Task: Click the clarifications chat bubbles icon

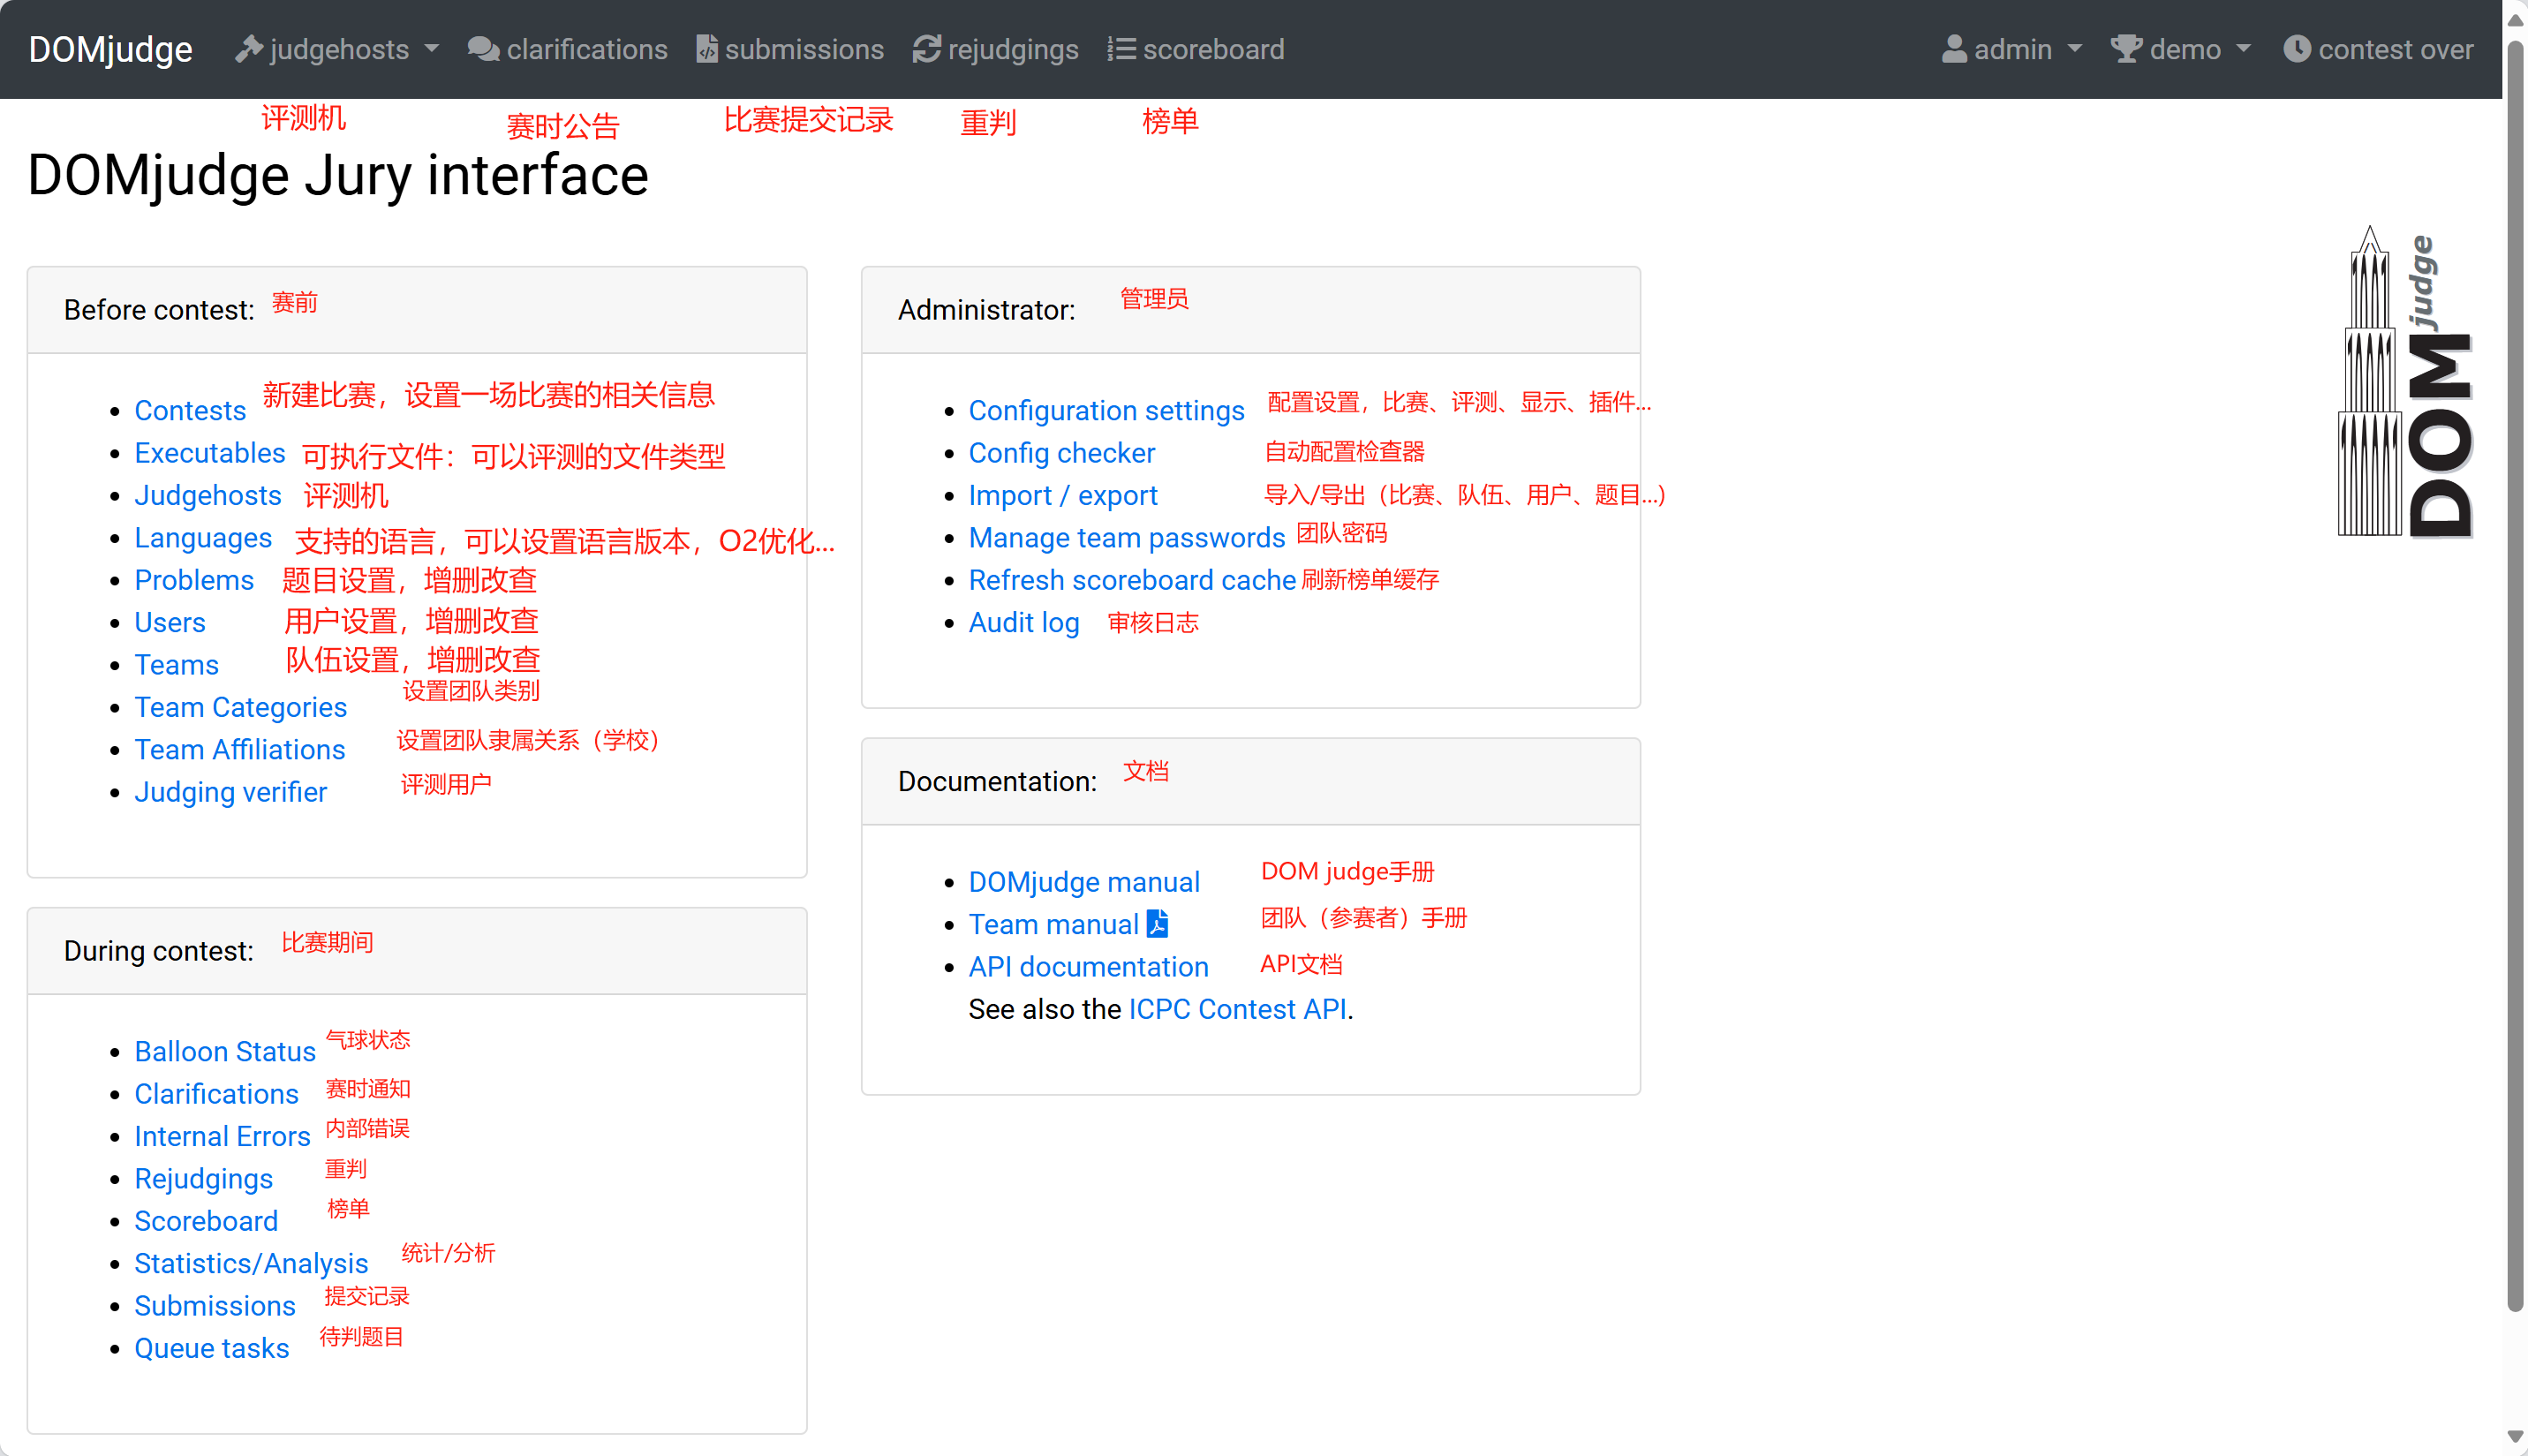Action: click(484, 49)
